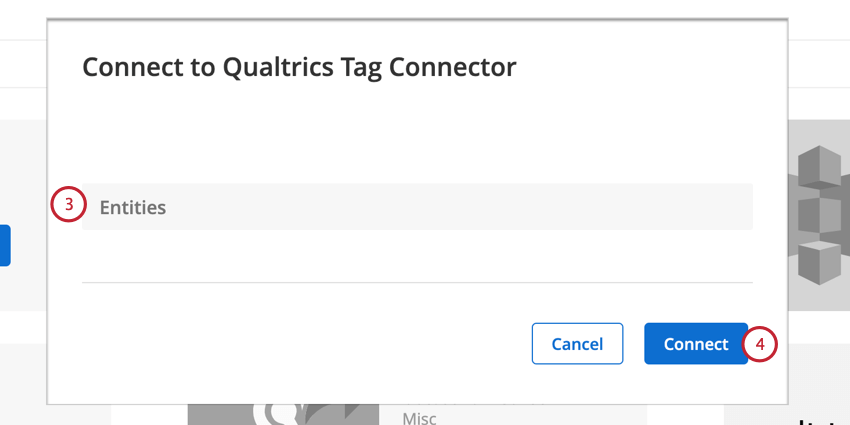The height and width of the screenshot is (425, 850).
Task: Select the gray stacked cubes connector icon
Action: click(x=819, y=215)
